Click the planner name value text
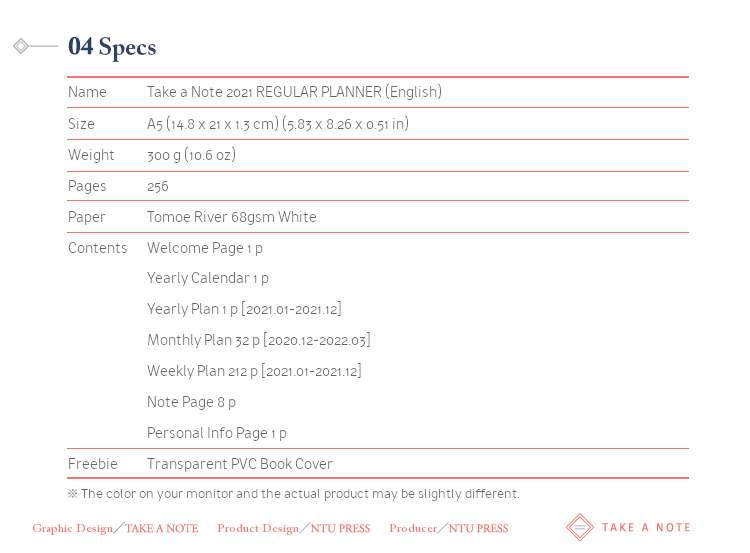This screenshot has width=750, height=553. 294,92
